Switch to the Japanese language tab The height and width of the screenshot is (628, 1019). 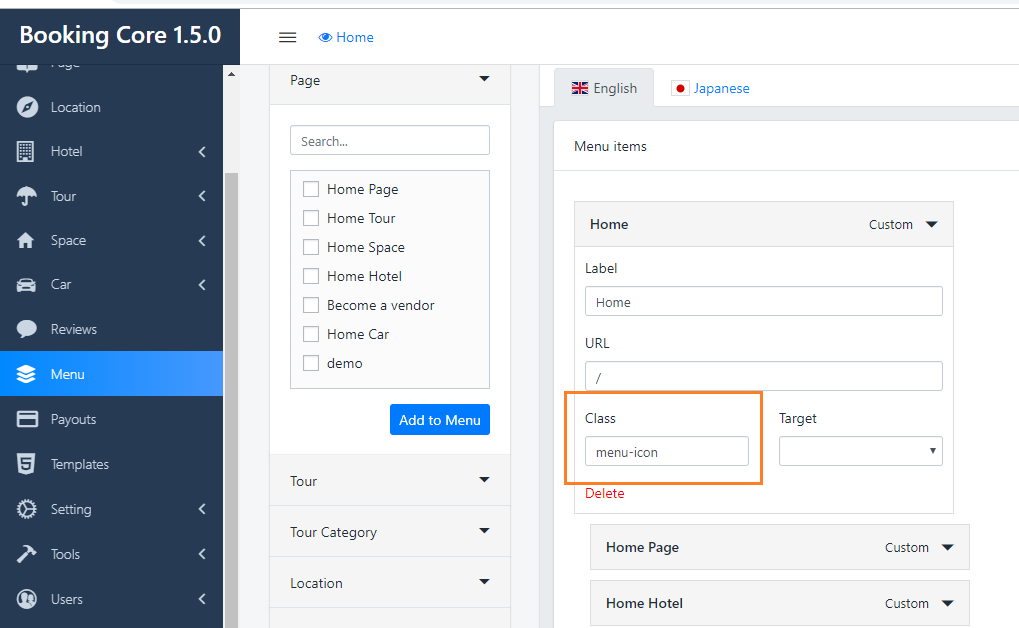711,88
